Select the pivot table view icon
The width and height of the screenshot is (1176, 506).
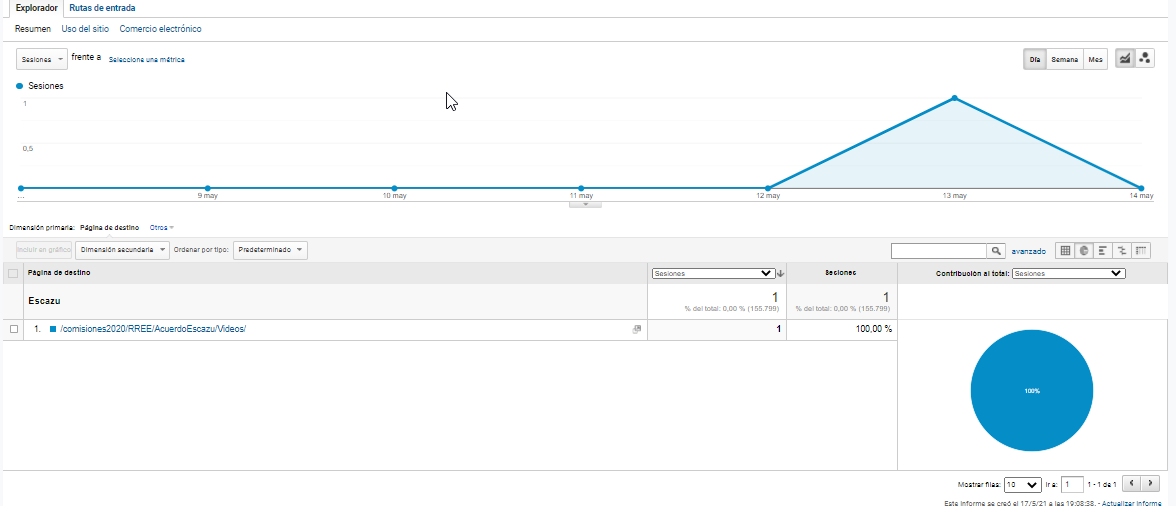(x=1141, y=251)
